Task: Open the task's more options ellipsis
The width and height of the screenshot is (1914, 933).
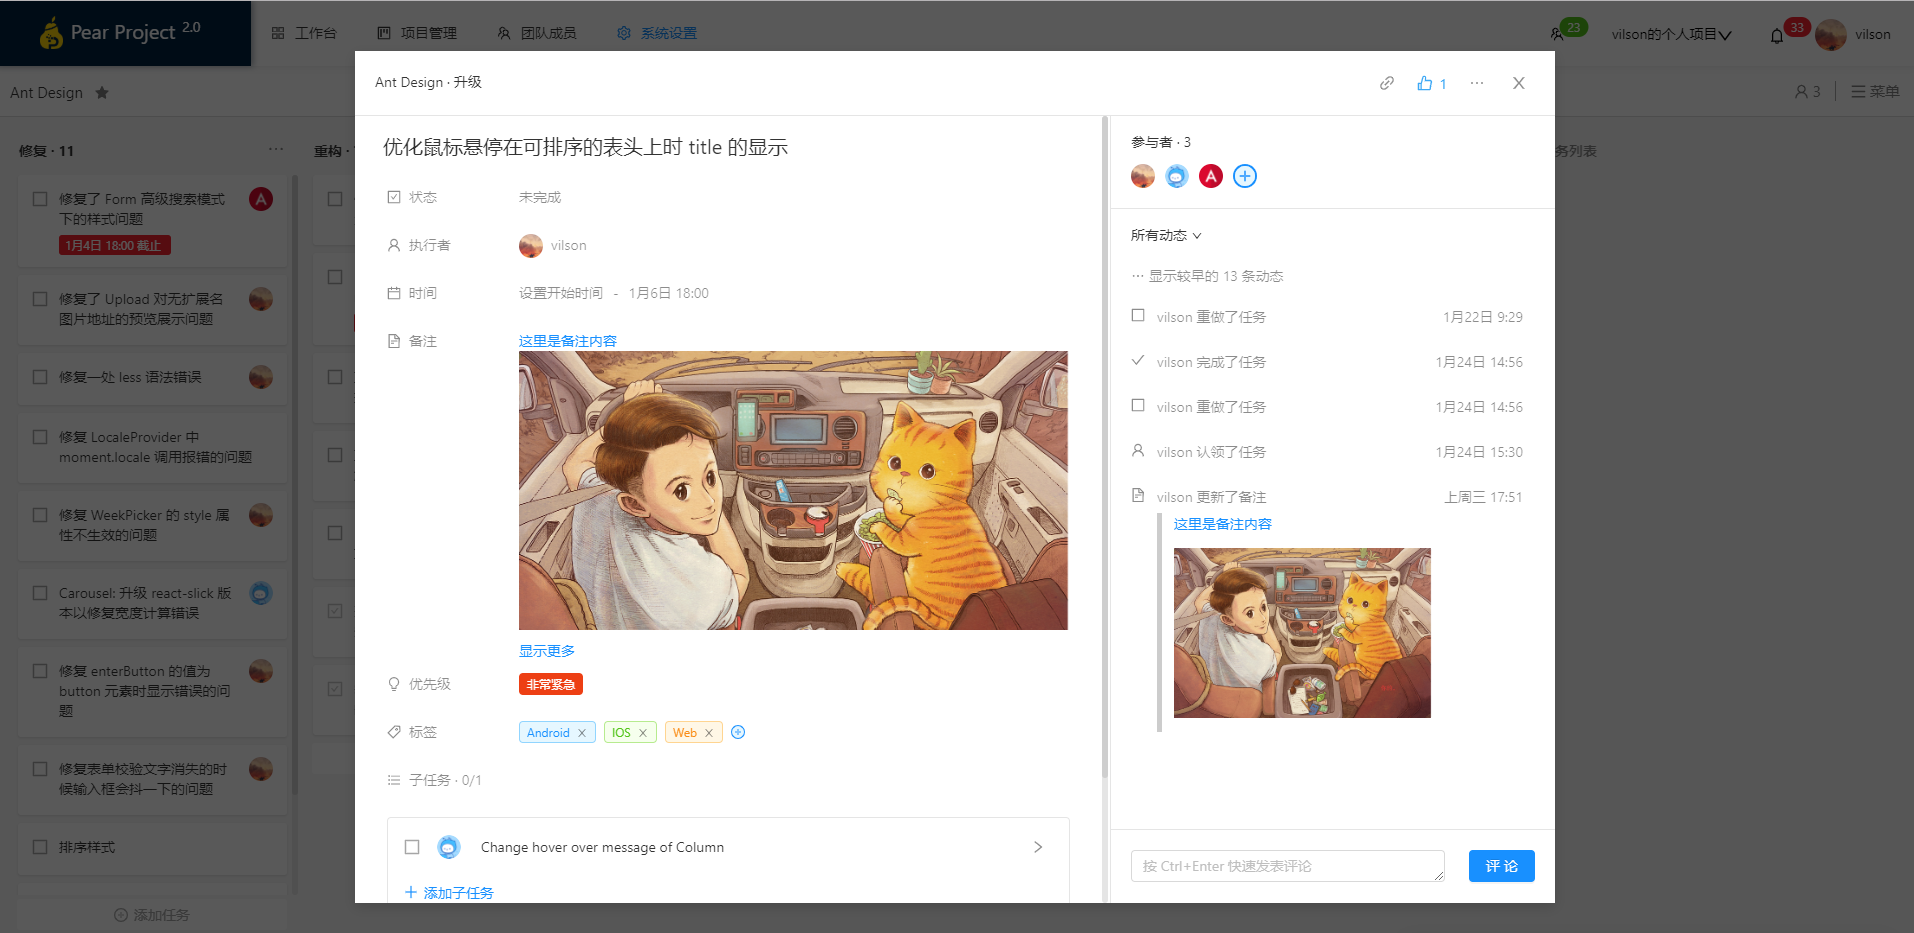Action: click(x=1477, y=83)
